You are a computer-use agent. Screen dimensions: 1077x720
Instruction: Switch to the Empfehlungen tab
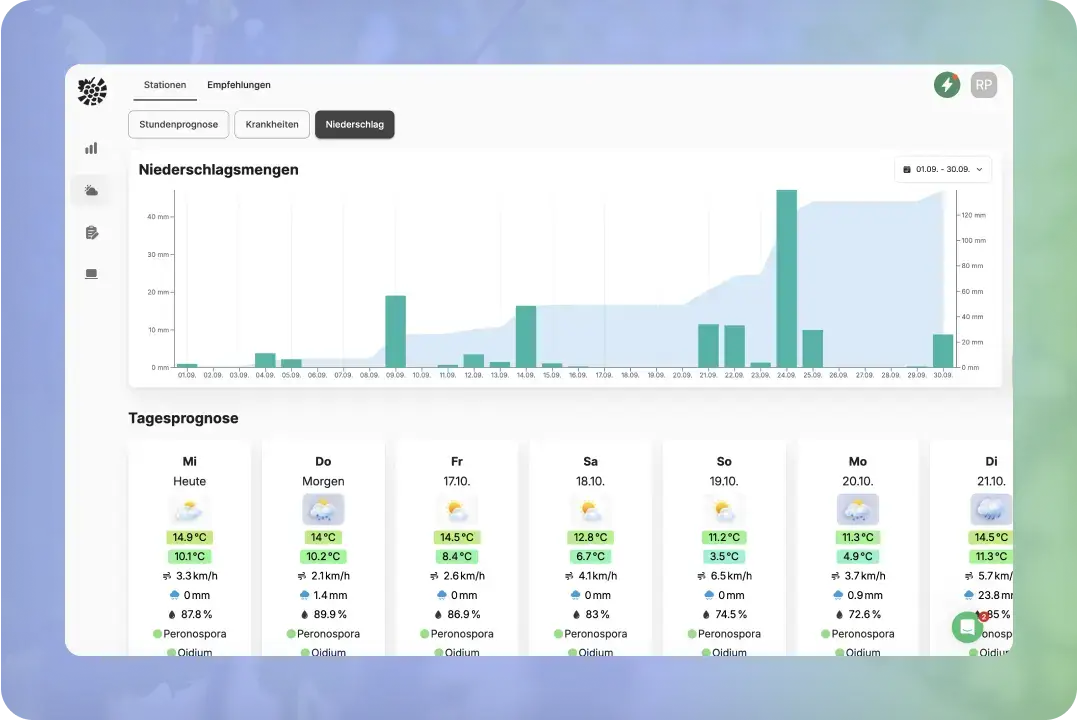(239, 85)
